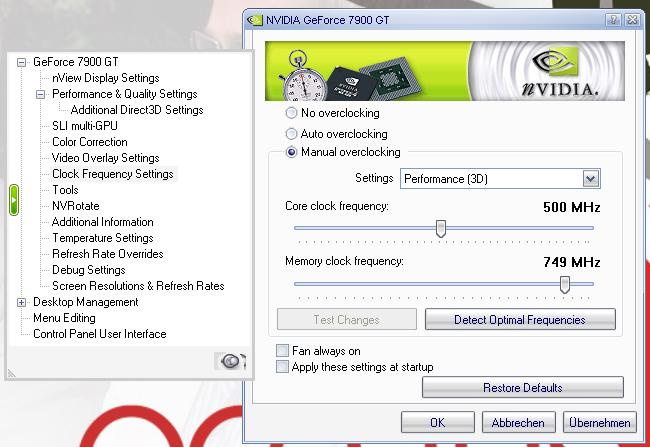Check Apply these settings at startup
This screenshot has width=650, height=447.
[283, 367]
